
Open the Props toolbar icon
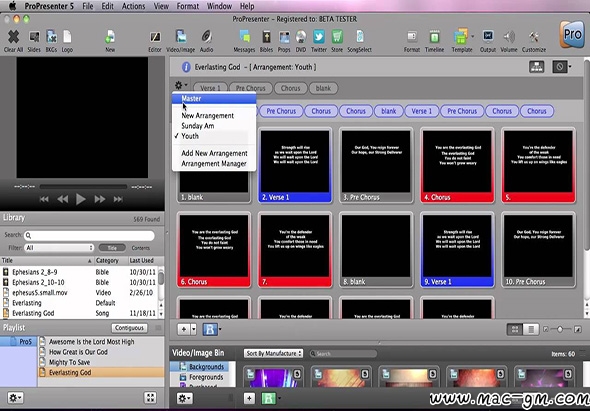(x=284, y=41)
